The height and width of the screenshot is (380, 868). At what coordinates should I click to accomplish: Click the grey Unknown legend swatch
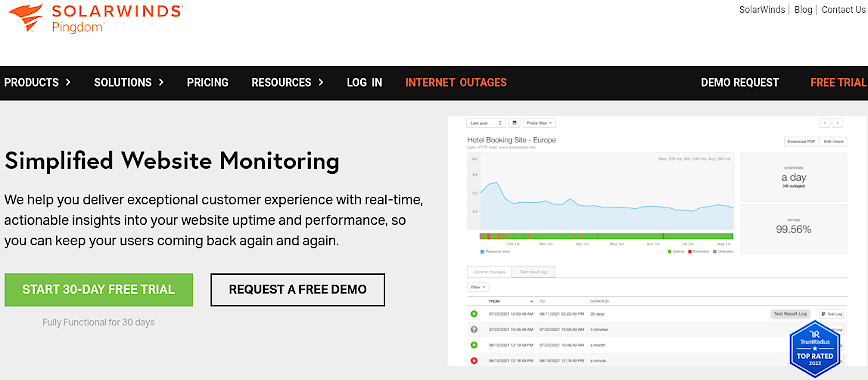[x=715, y=251]
